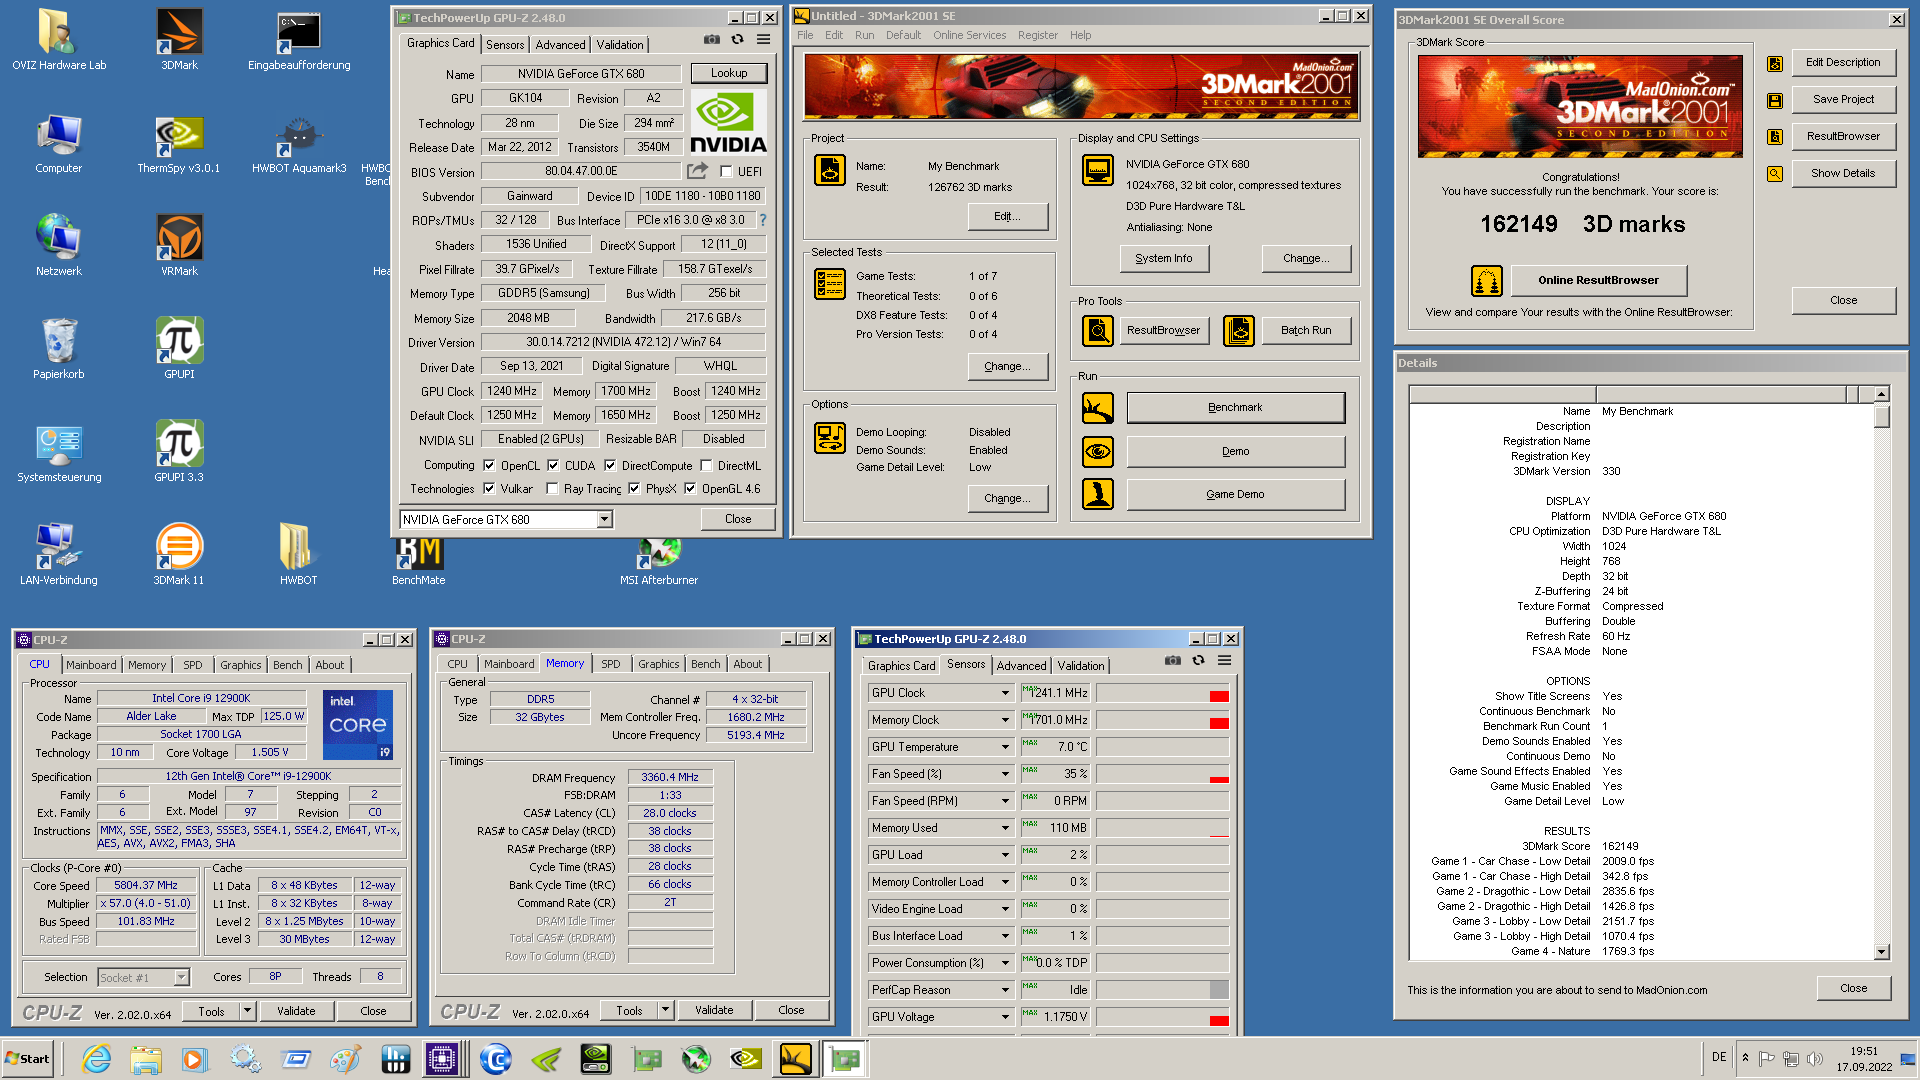Click the ResultBrowser magnifier icon in Pro Tools

click(x=1098, y=330)
